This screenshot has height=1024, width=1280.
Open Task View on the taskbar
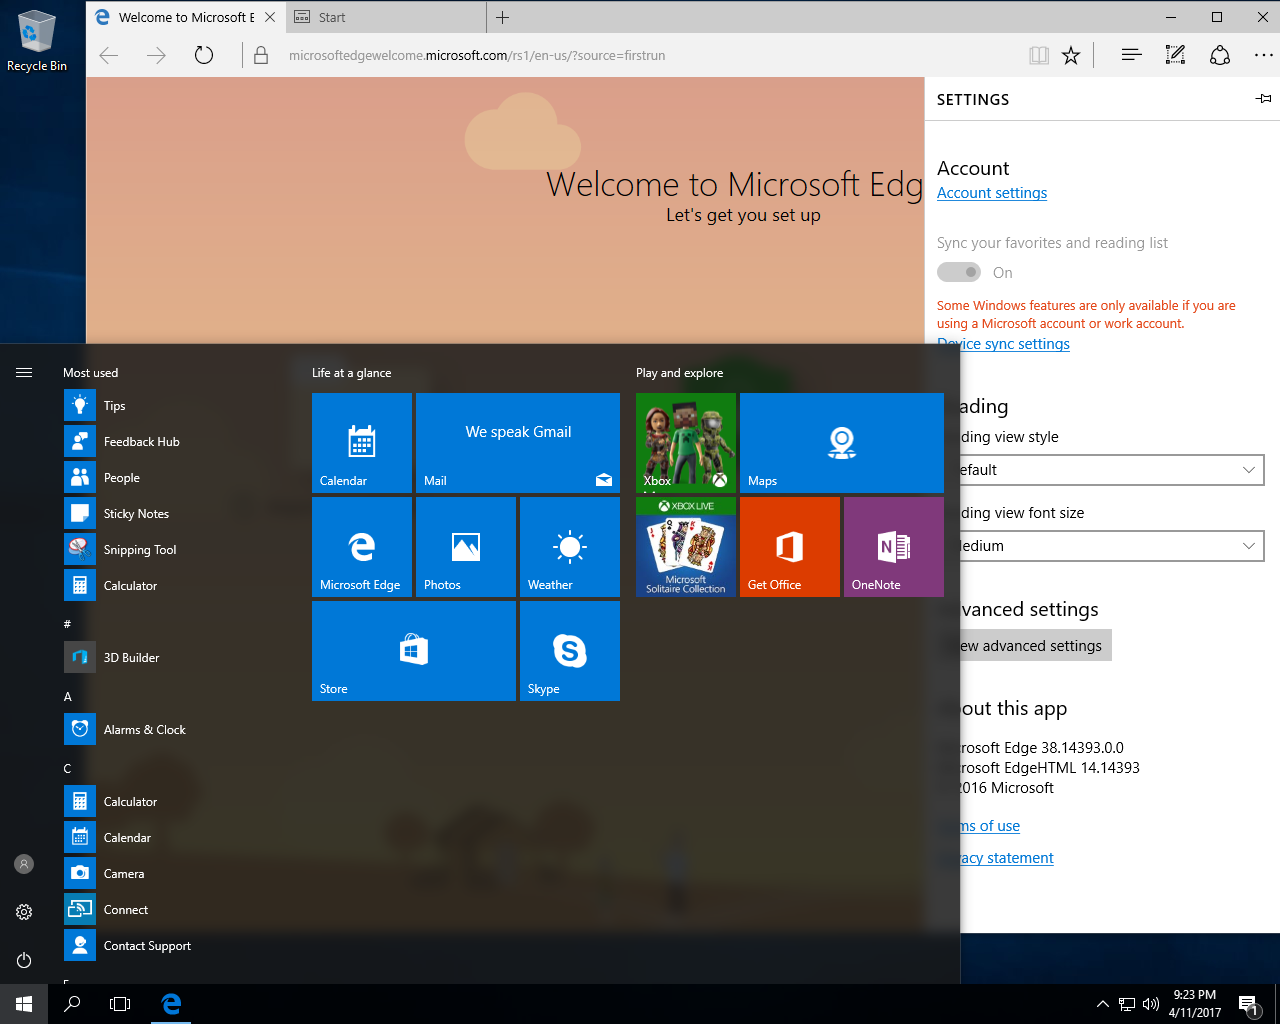point(120,1004)
